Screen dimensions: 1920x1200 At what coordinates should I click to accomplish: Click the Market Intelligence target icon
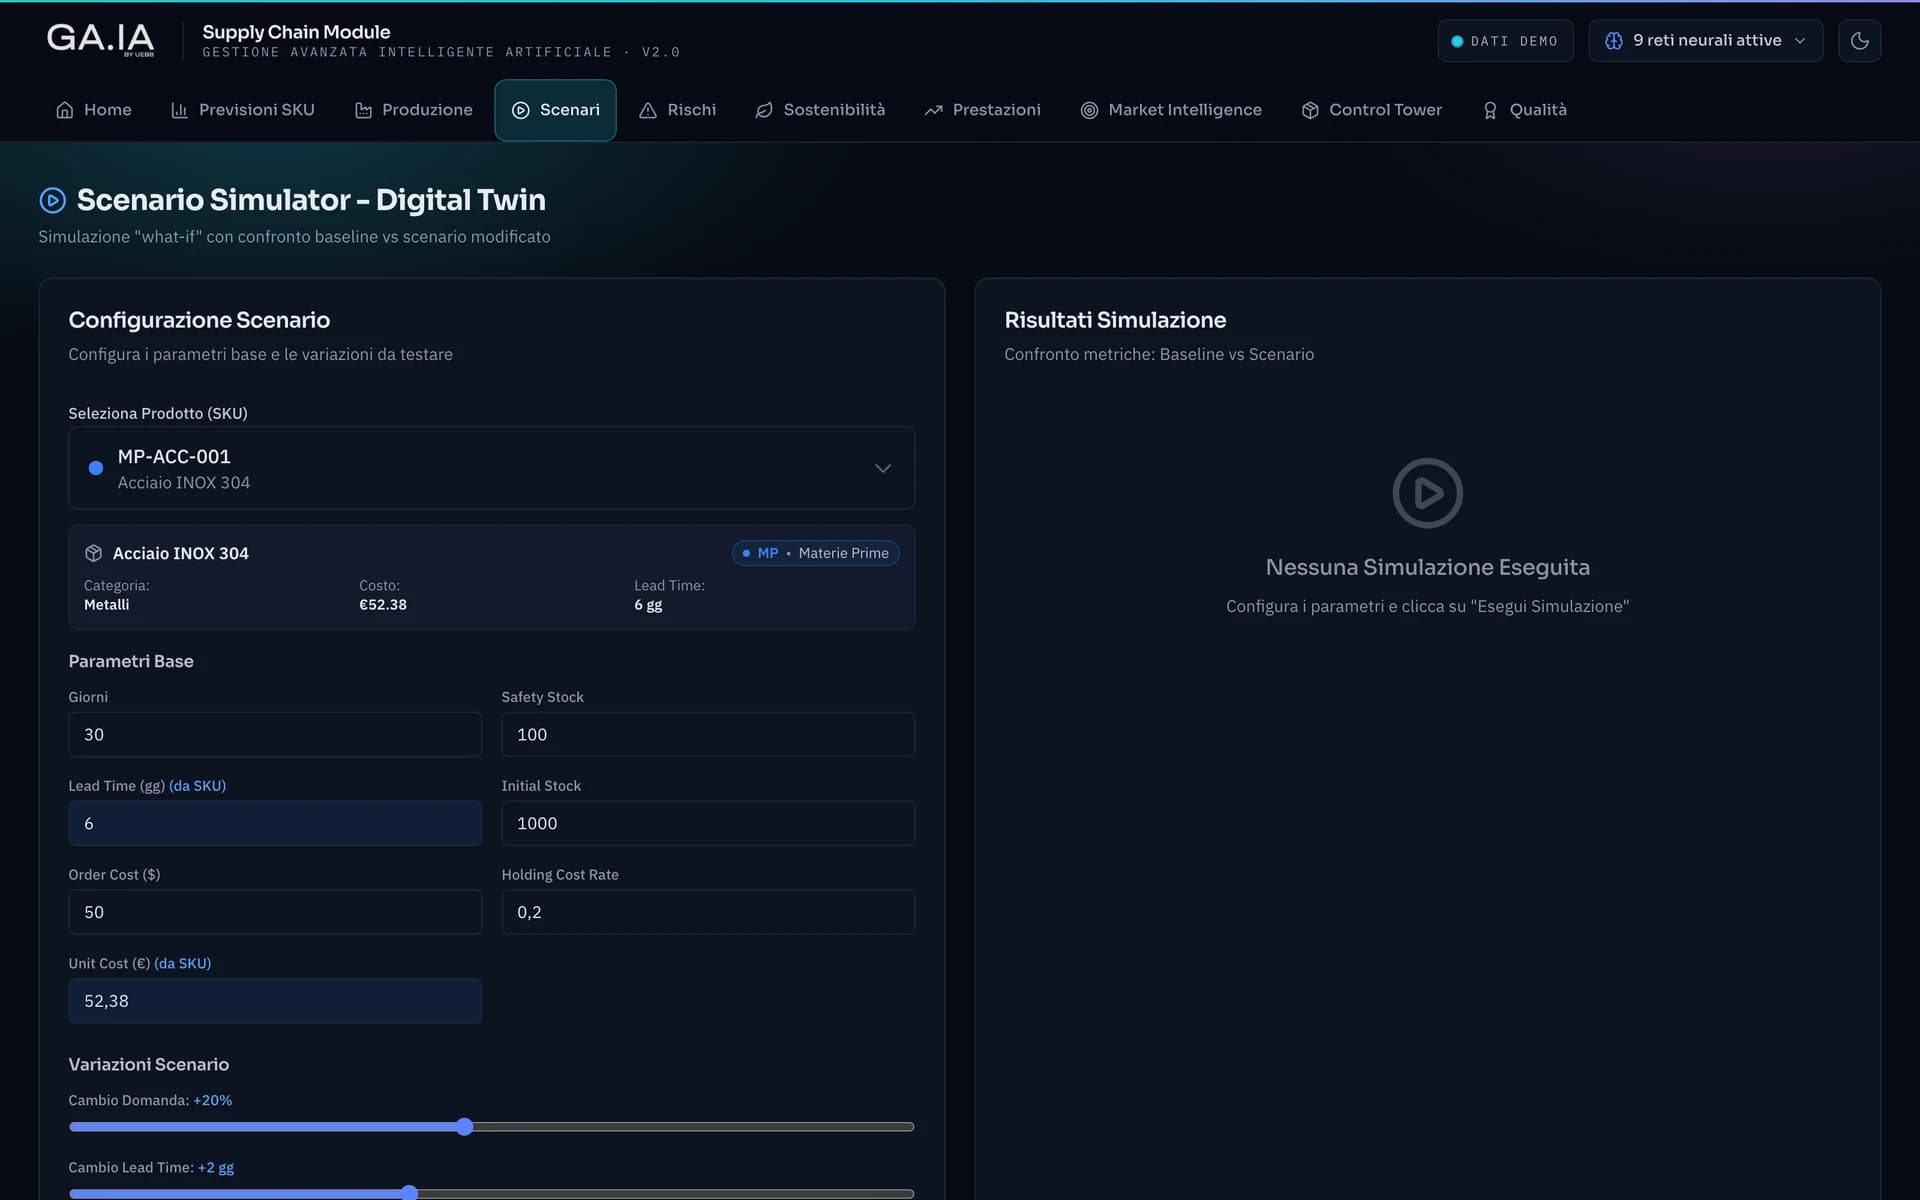pyautogui.click(x=1089, y=110)
